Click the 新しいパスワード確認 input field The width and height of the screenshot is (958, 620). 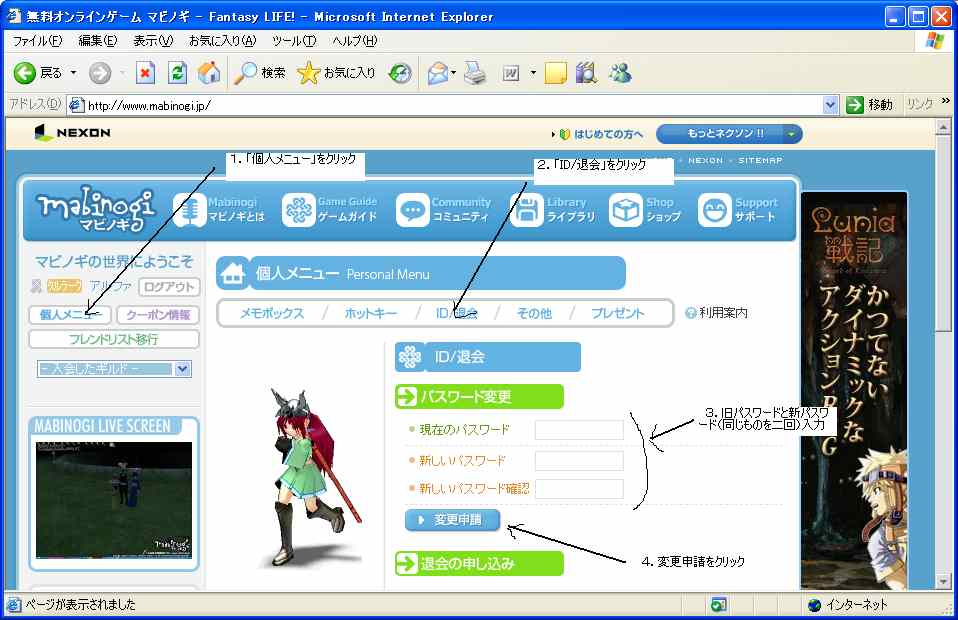(579, 489)
